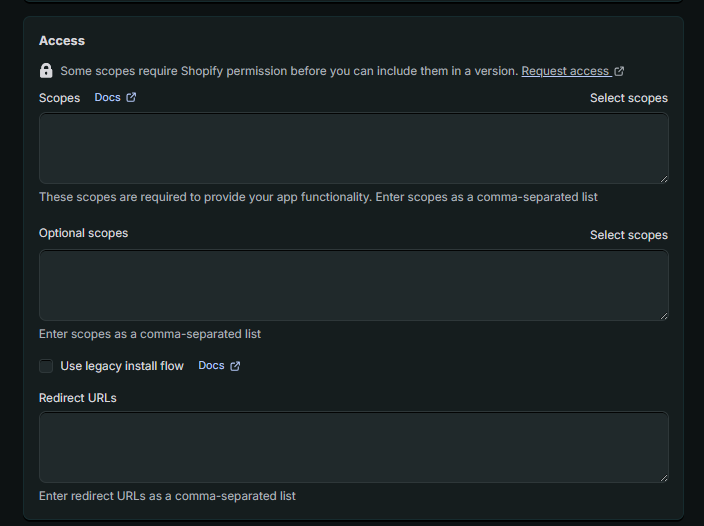
Task: Focus the Optional scopes text area
Action: [x=353, y=285]
